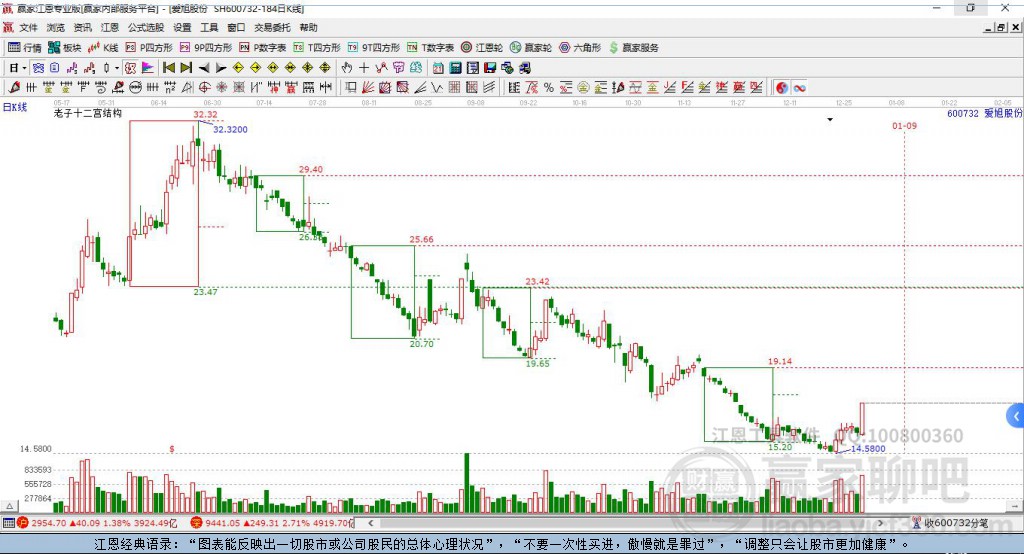Screen dimensions: 1024x554
Task: Click the volume pane up-triangle button
Action: [9, 506]
